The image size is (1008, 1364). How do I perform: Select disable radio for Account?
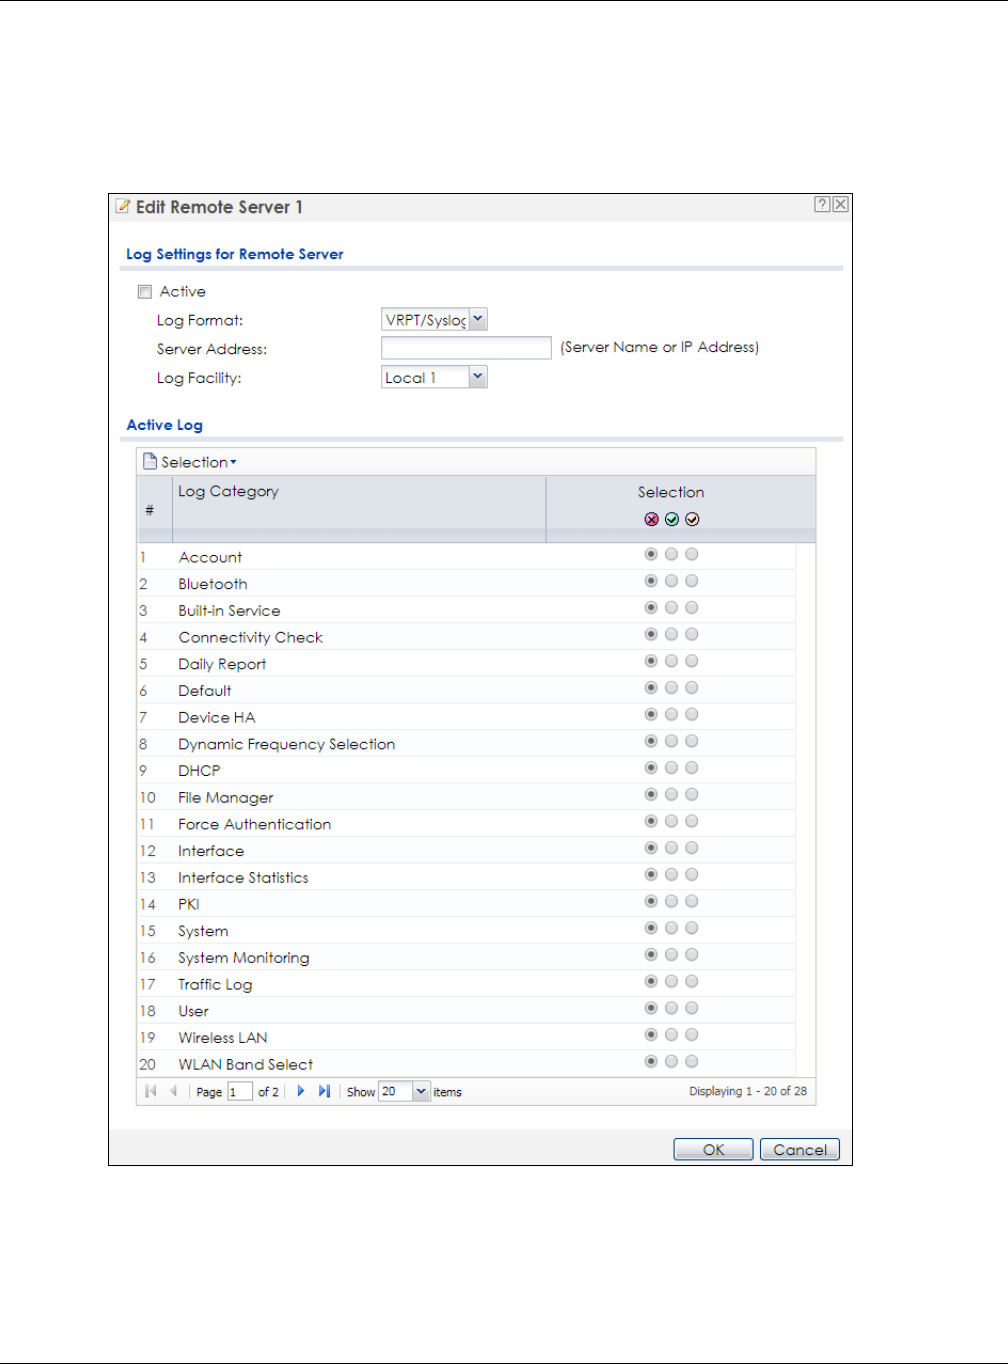[651, 554]
